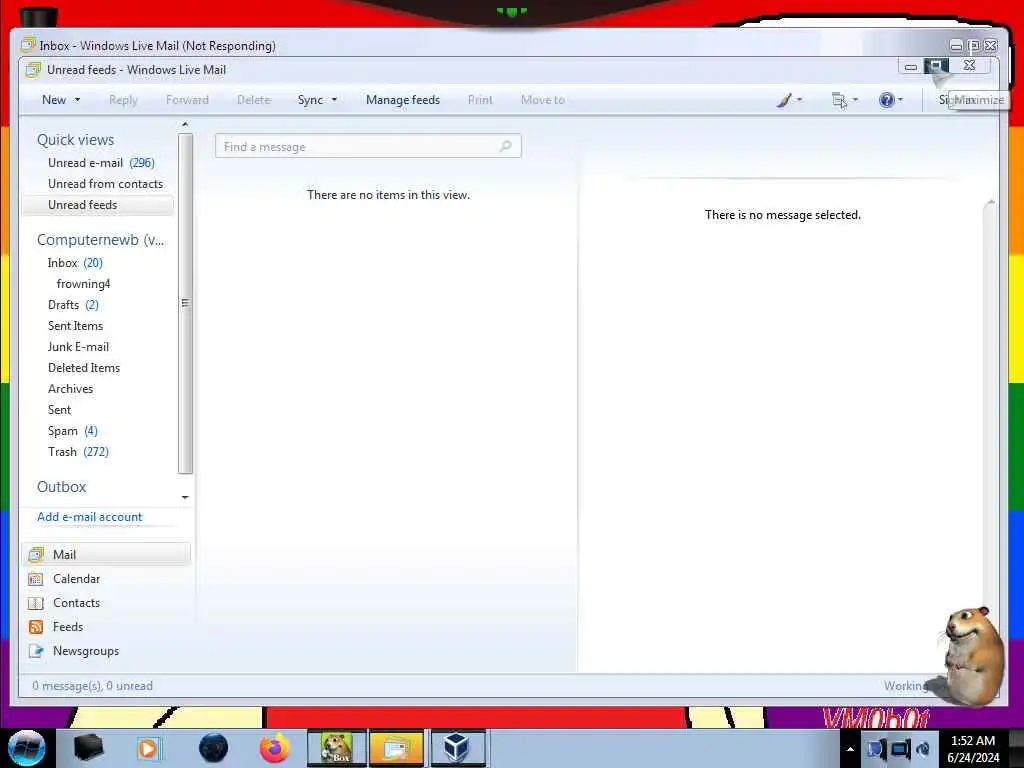Expand the New dropdown arrow
The width and height of the screenshot is (1024, 768).
(77, 100)
